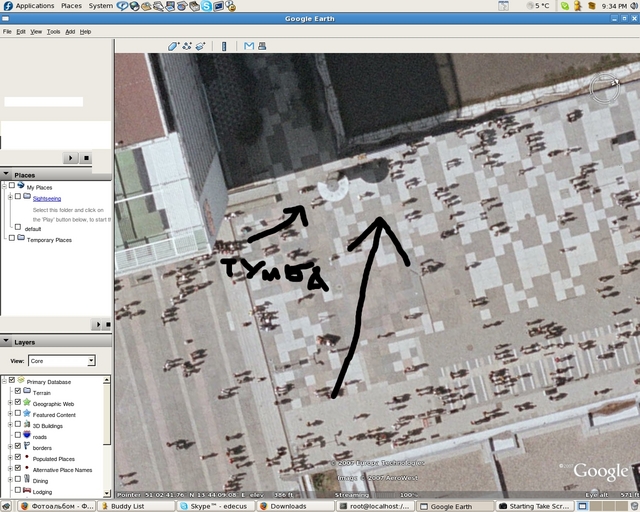Screen dimensions: 640x512
Task: Click Play tour button below Places list
Action: pyautogui.click(x=97, y=325)
